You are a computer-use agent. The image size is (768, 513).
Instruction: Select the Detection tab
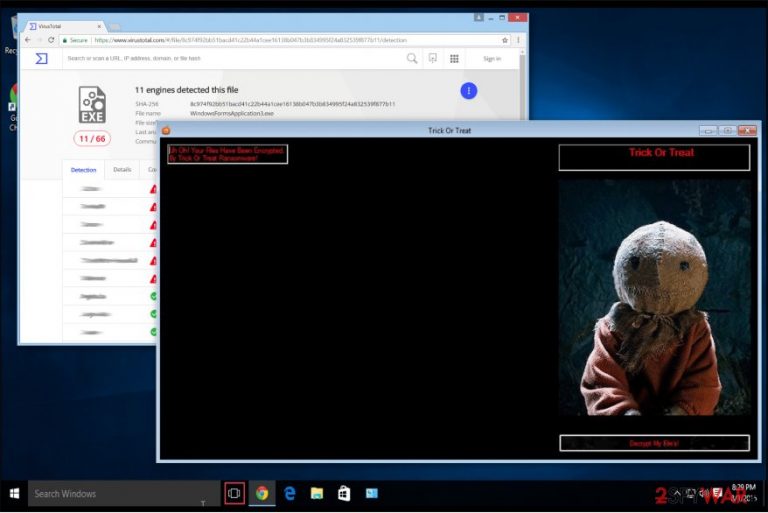pyautogui.click(x=84, y=170)
